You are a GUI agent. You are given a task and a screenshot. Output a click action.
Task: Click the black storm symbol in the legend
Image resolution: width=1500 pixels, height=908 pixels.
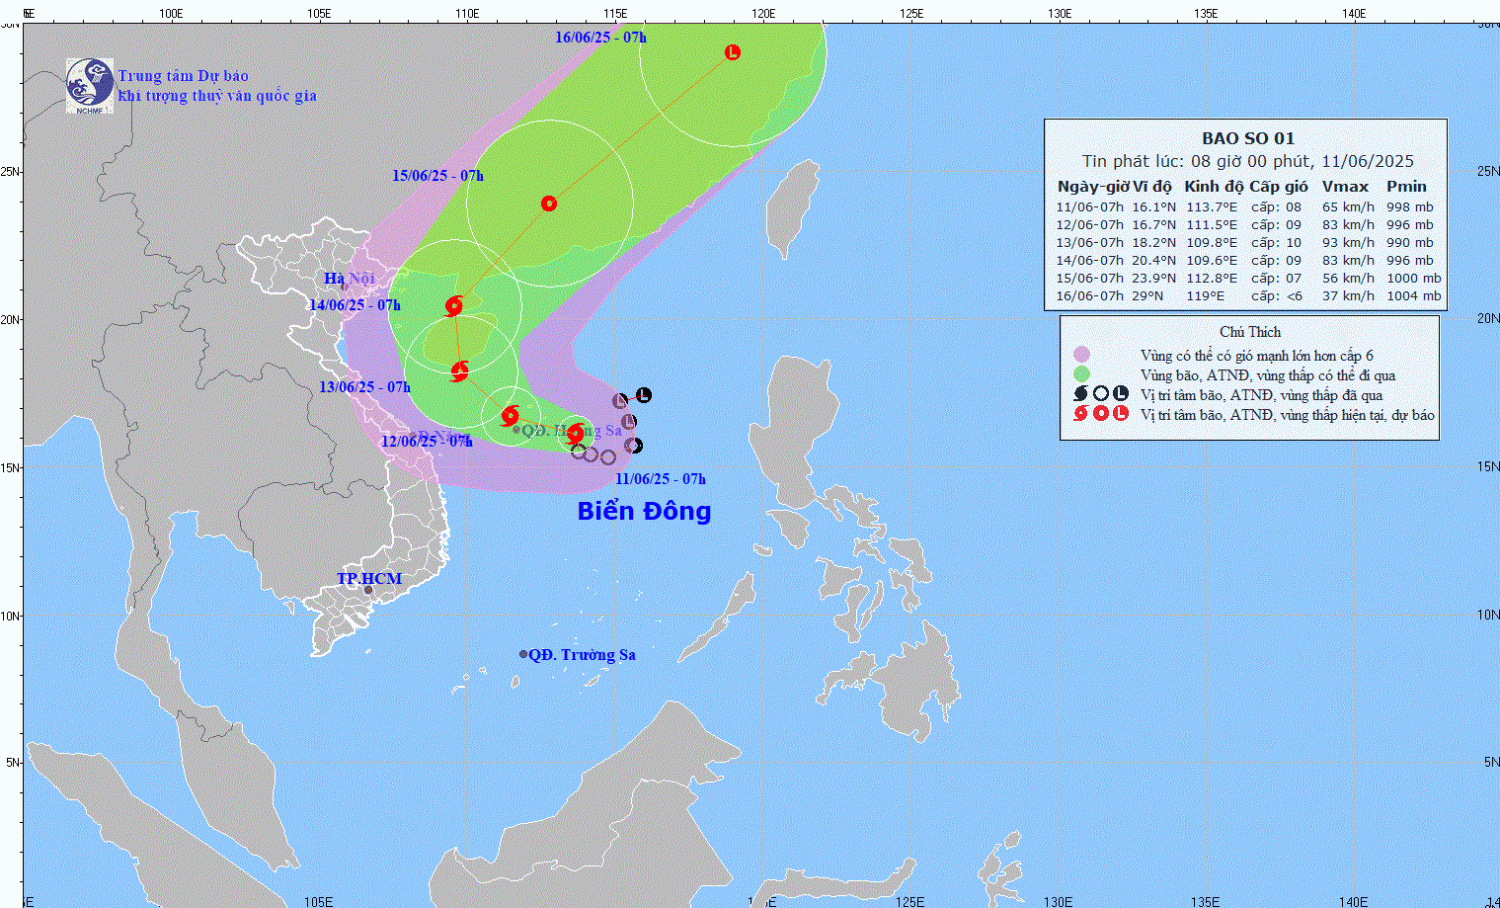tap(1080, 394)
